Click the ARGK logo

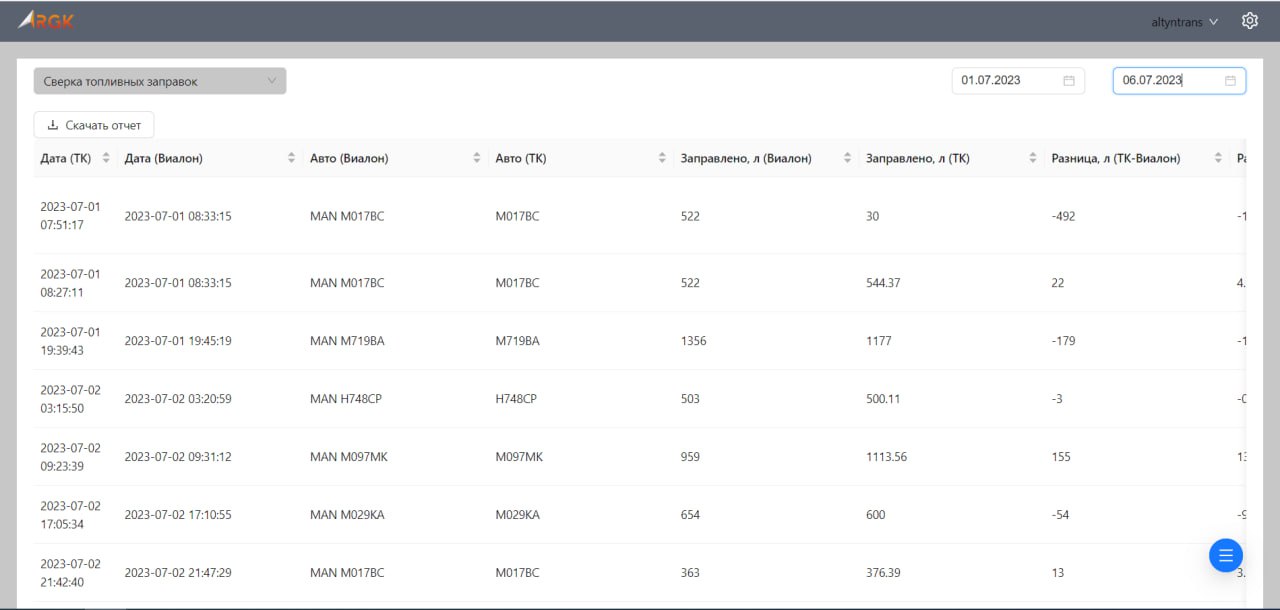point(46,20)
